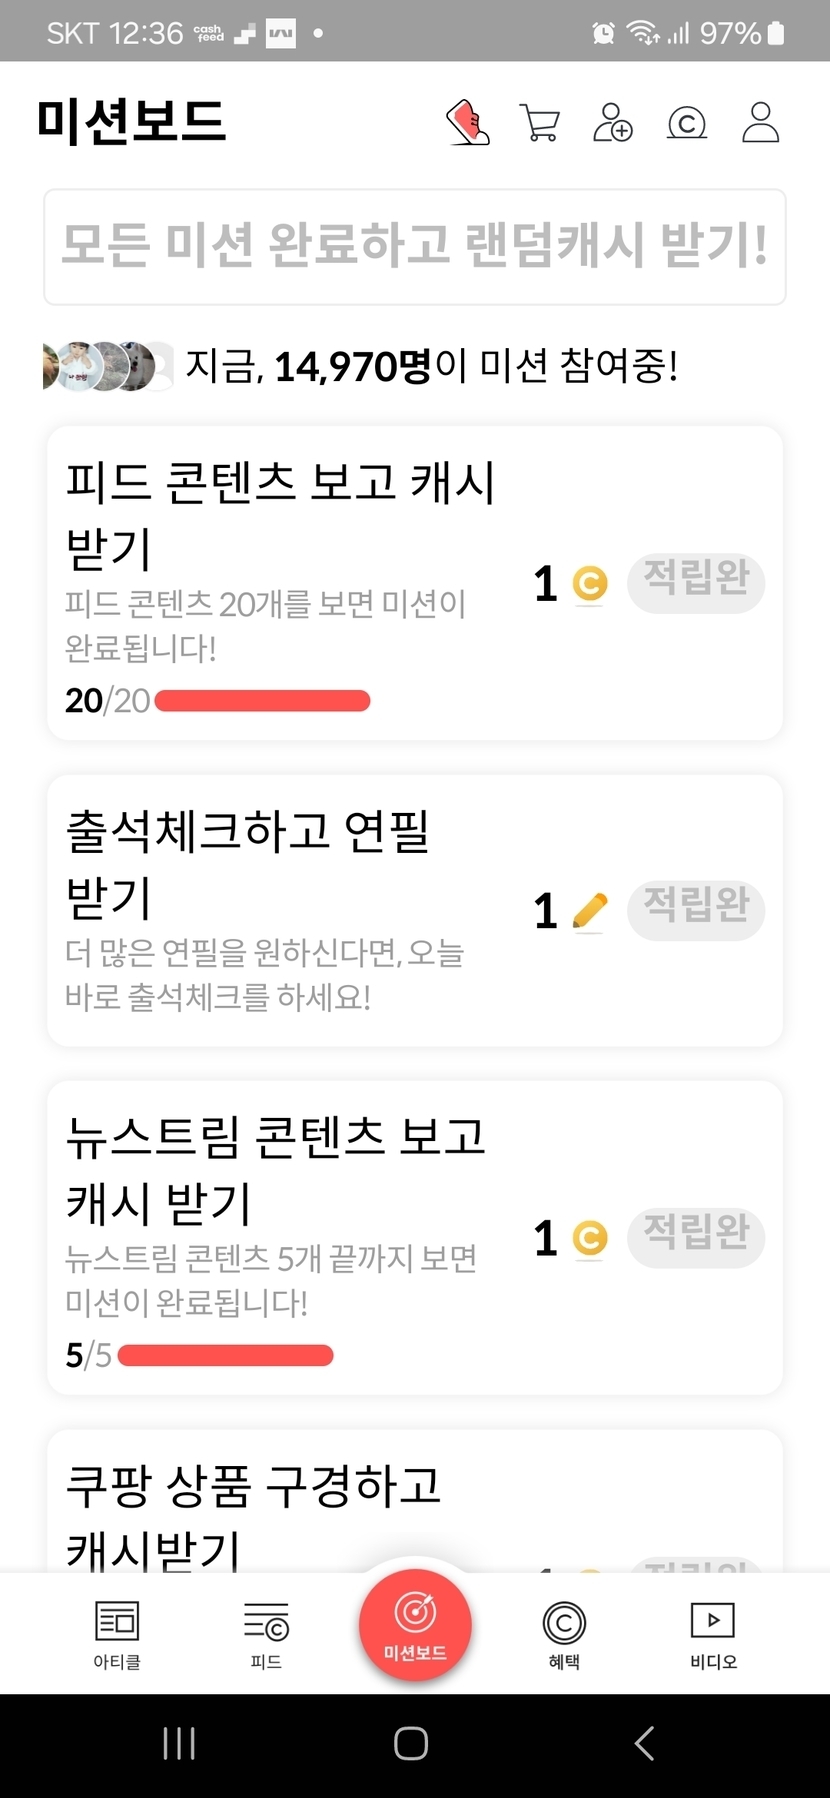Tap the random cash banner at top
The height and width of the screenshot is (1798, 830).
coord(415,246)
